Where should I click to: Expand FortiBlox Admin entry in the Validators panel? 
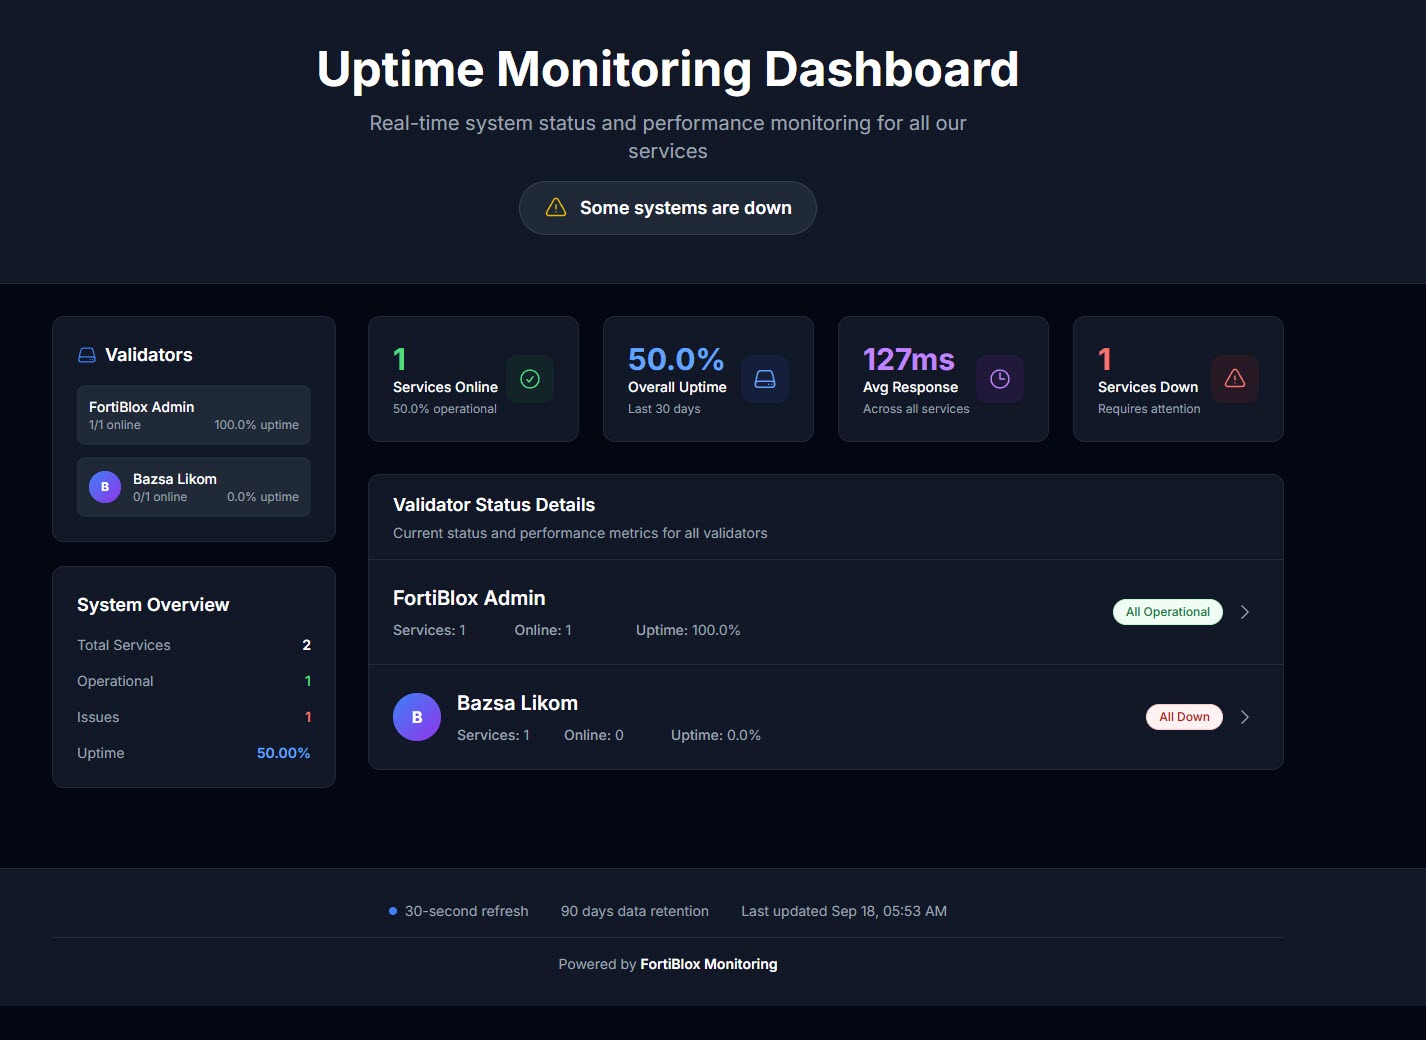click(193, 414)
